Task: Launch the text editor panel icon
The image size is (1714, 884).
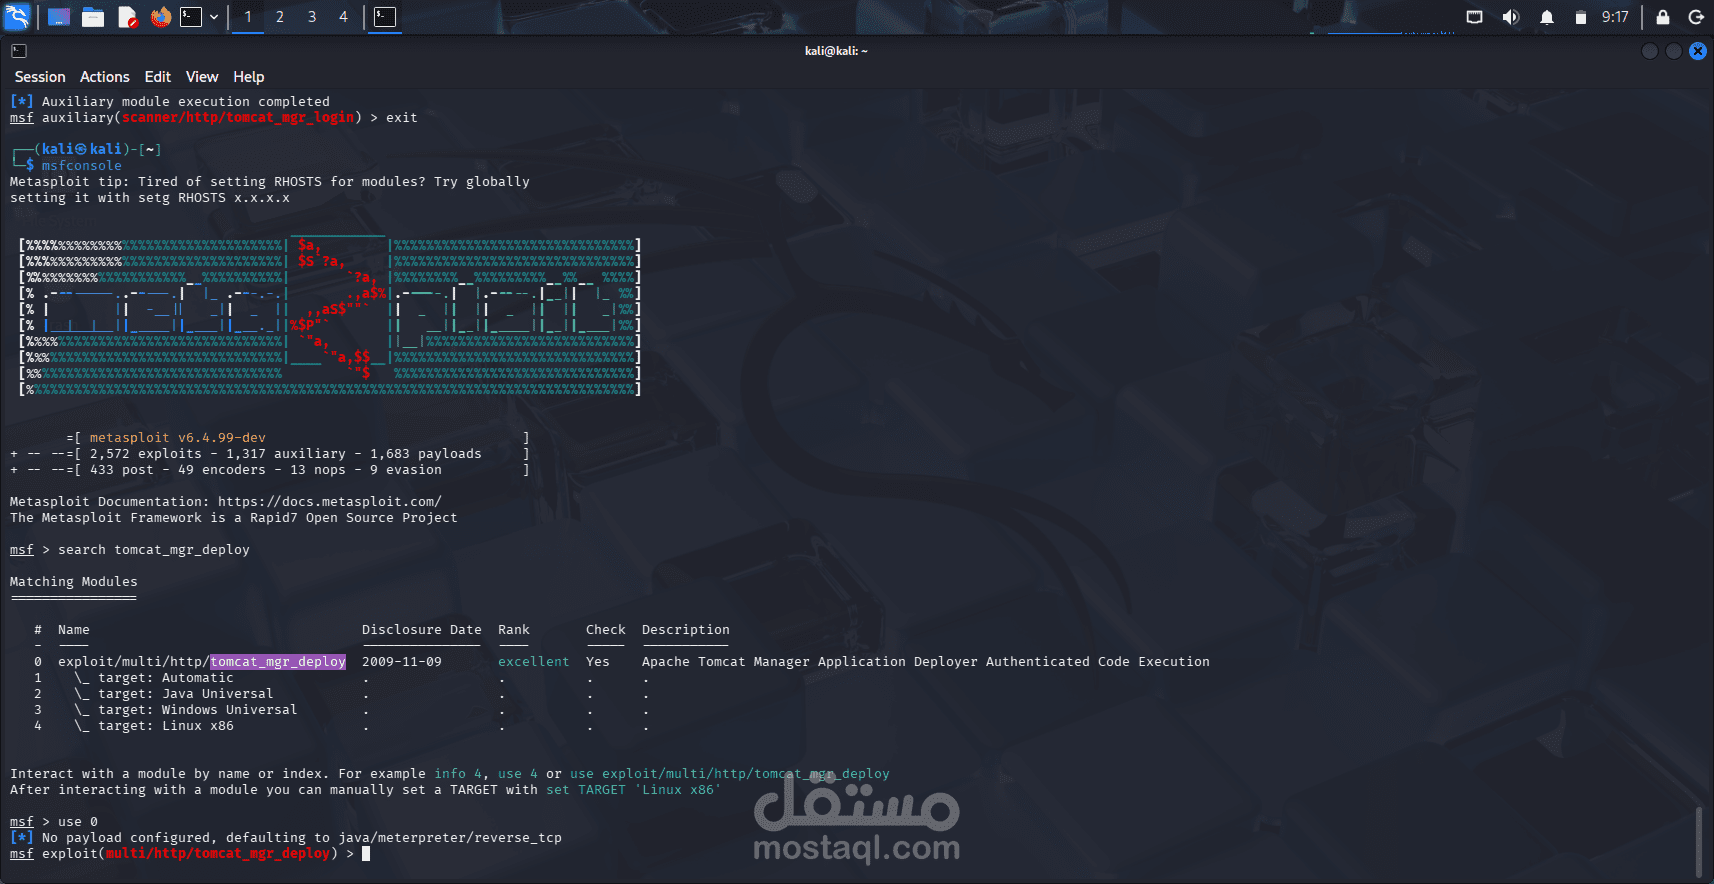Action: 127,17
